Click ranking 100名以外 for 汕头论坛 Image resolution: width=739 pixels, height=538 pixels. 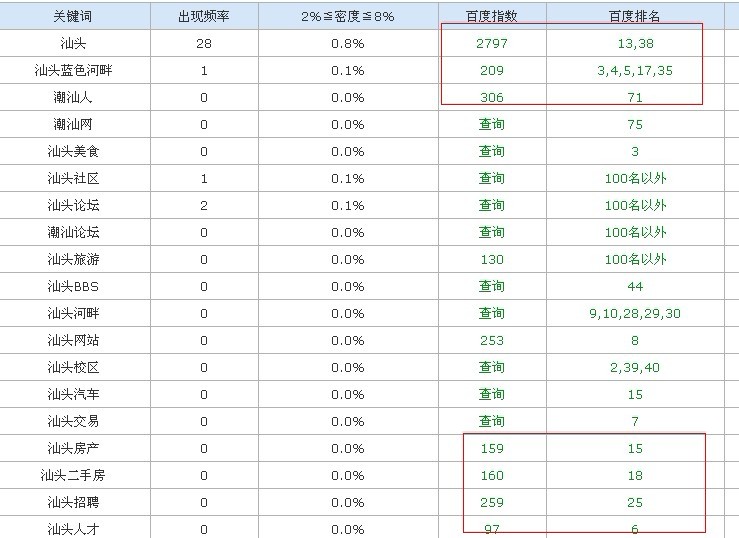[x=635, y=205]
